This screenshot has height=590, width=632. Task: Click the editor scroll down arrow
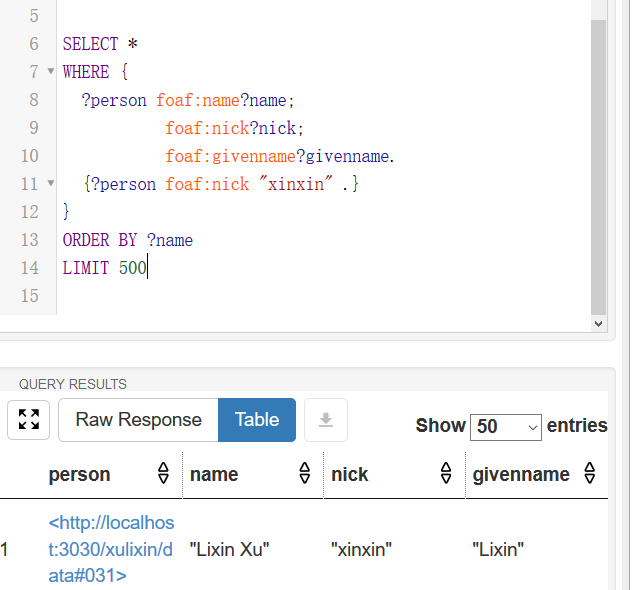pos(598,324)
